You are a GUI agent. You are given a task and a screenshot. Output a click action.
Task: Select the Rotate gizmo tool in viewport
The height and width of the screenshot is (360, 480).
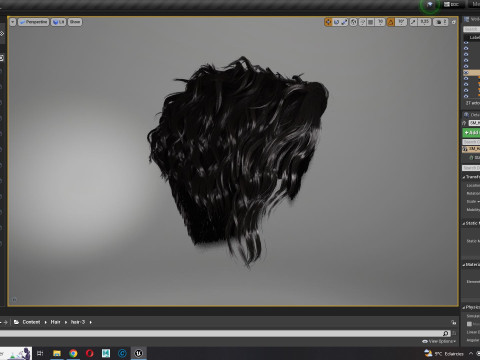point(336,22)
